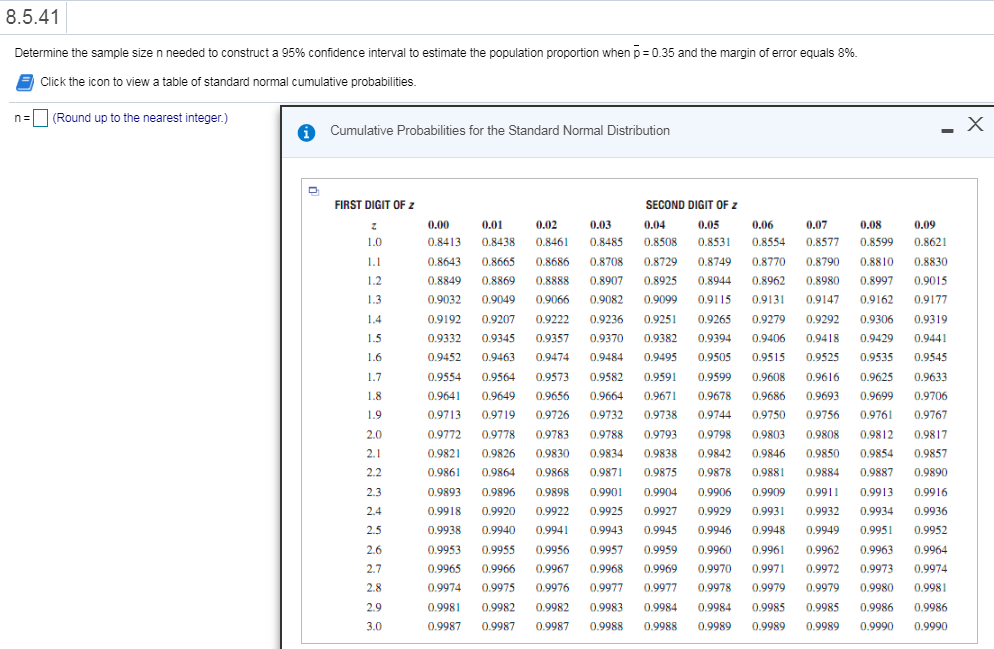This screenshot has height=649, width=994.
Task: Click the row label 1.0
Action: [x=374, y=242]
